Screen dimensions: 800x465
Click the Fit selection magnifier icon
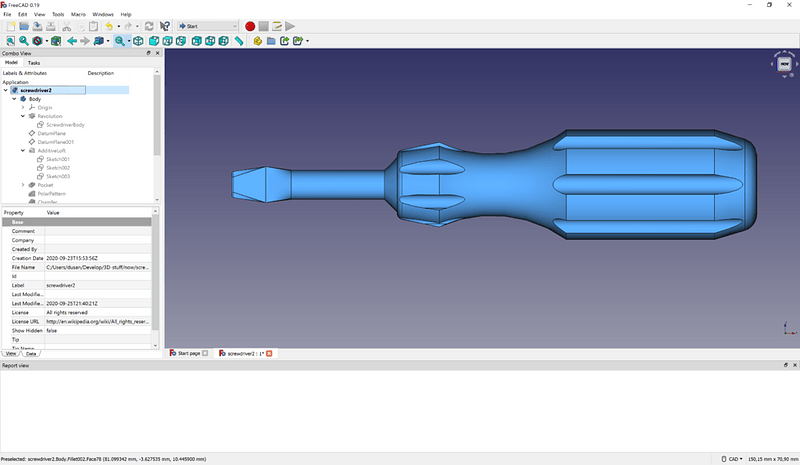(x=24, y=41)
